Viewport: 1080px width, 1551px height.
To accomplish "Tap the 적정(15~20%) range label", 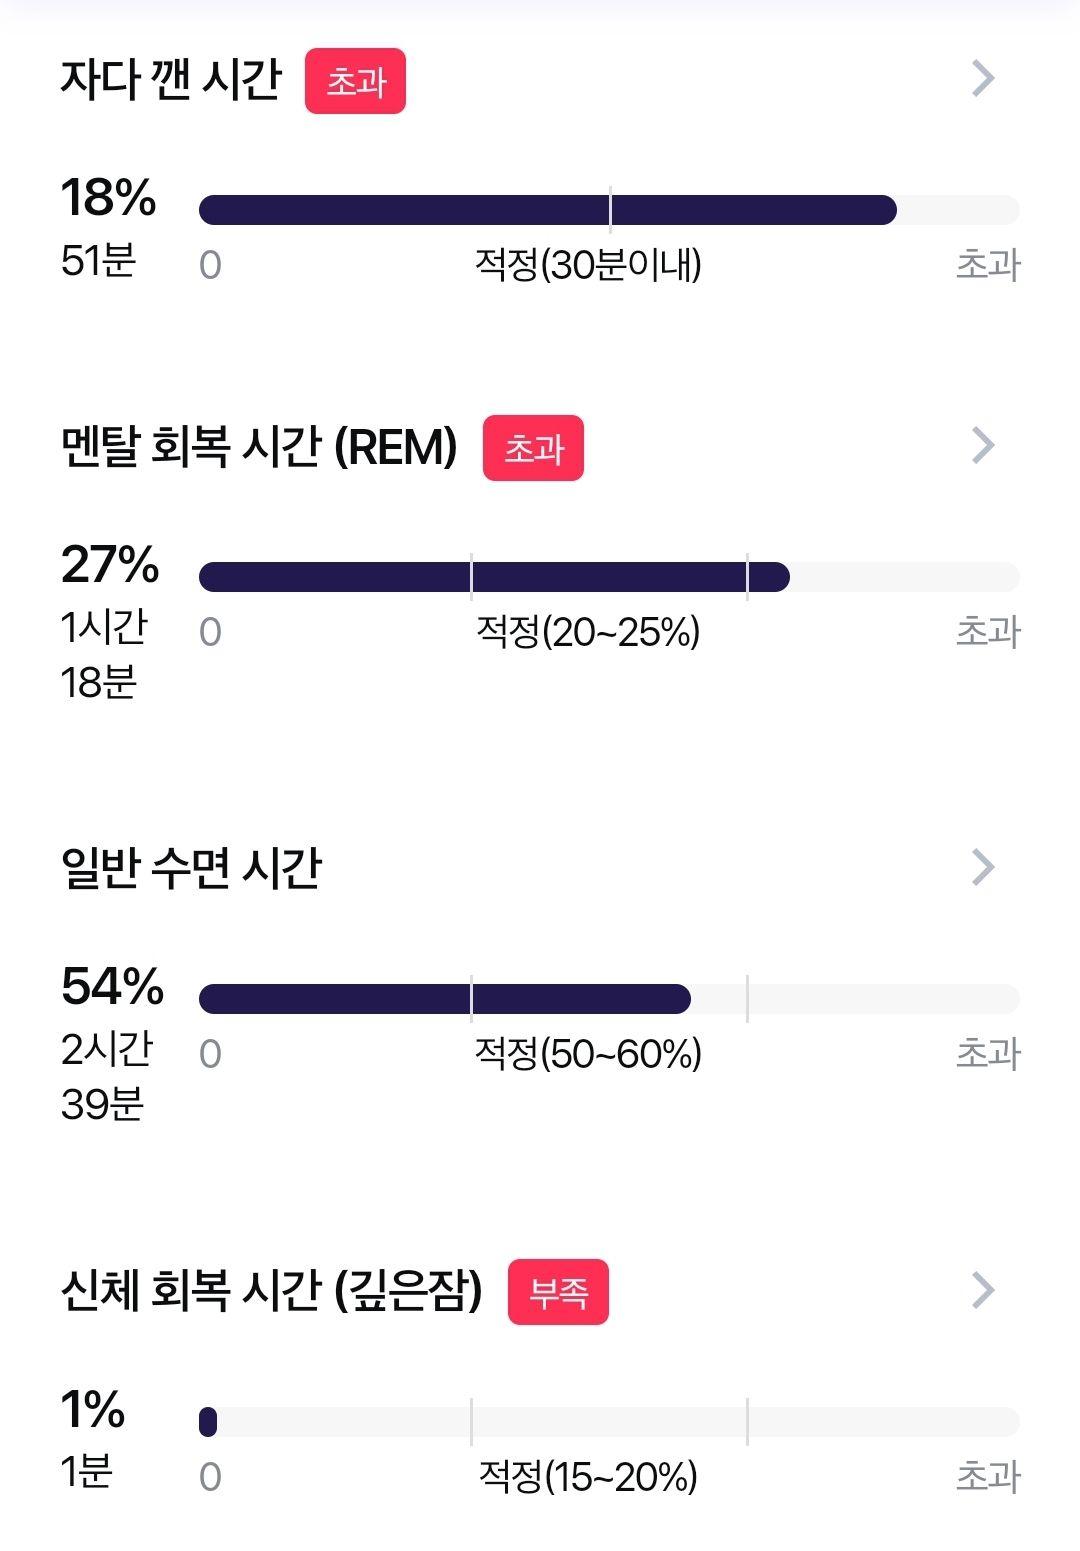I will 588,1476.
